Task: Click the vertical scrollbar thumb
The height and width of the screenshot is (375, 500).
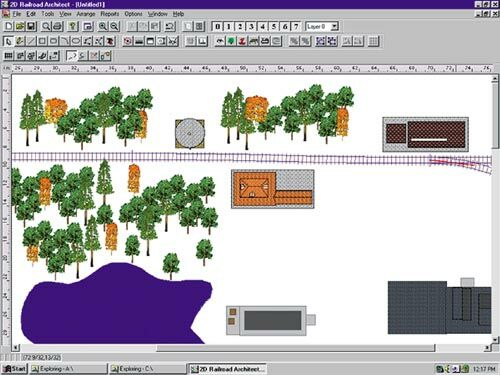Action: (x=495, y=116)
